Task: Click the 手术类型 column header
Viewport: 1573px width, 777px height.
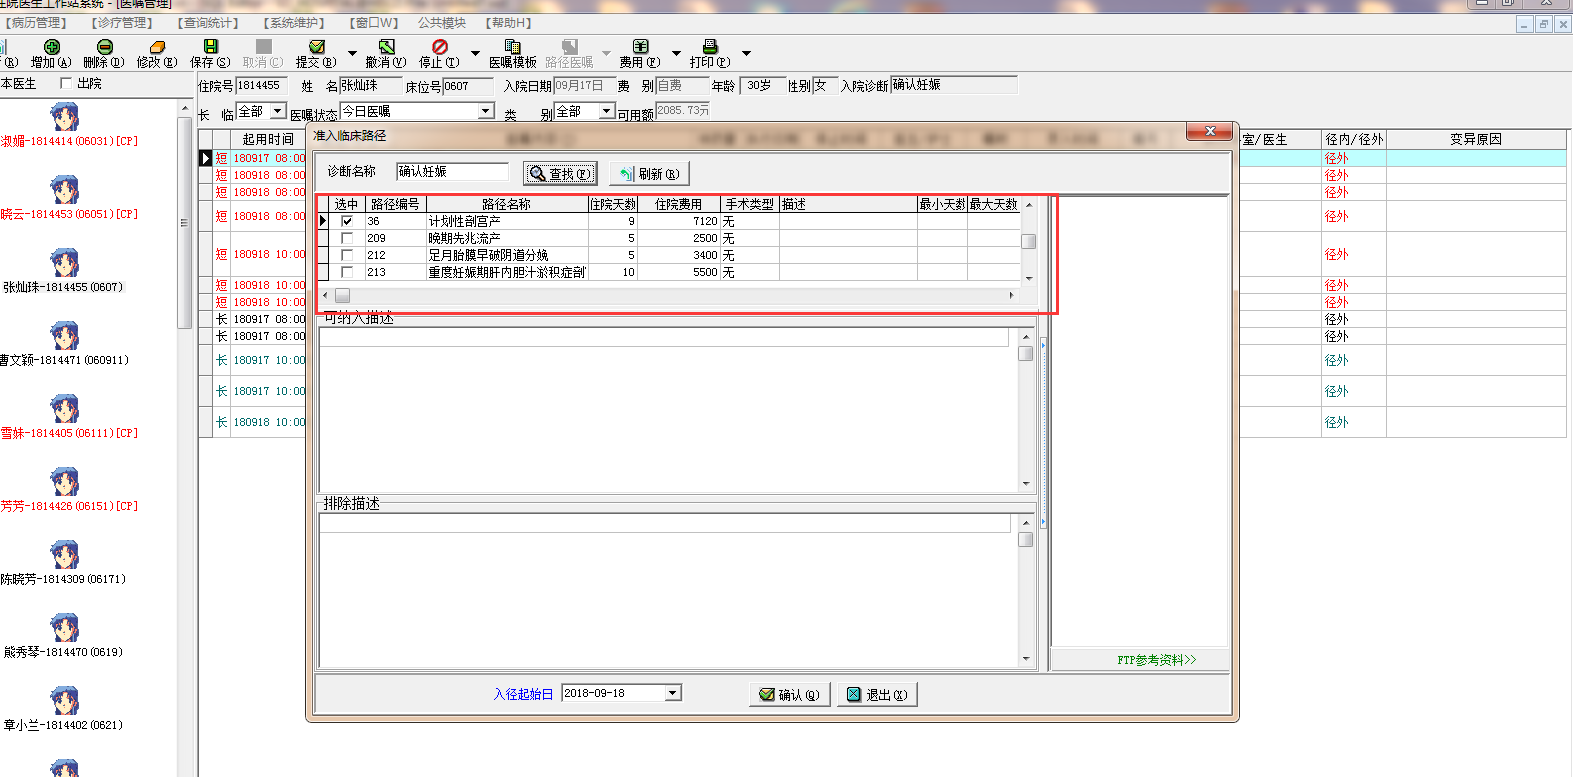Action: tap(749, 204)
